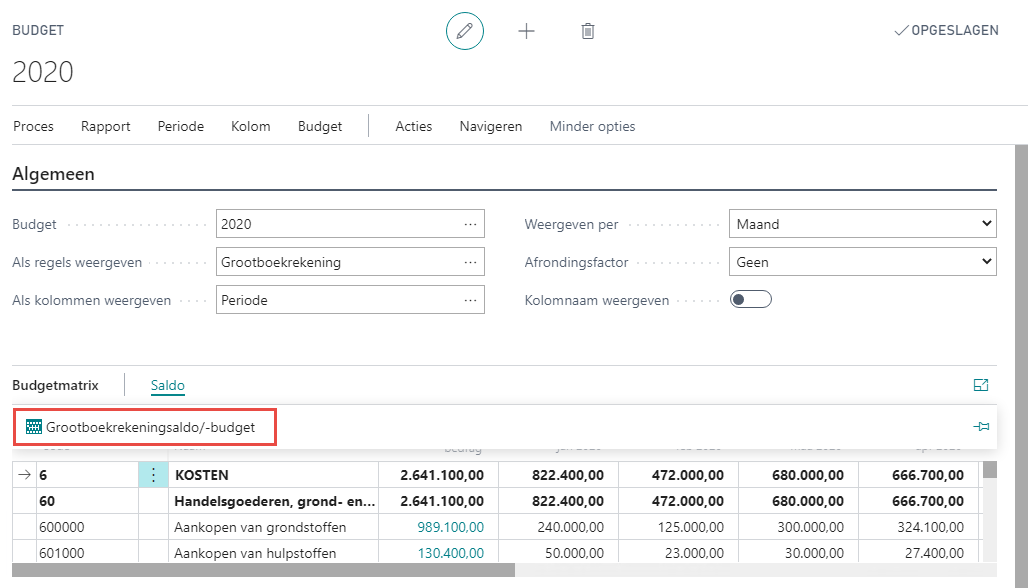The height and width of the screenshot is (588, 1028).
Task: Delete the budget using the trash icon
Action: pyautogui.click(x=587, y=31)
